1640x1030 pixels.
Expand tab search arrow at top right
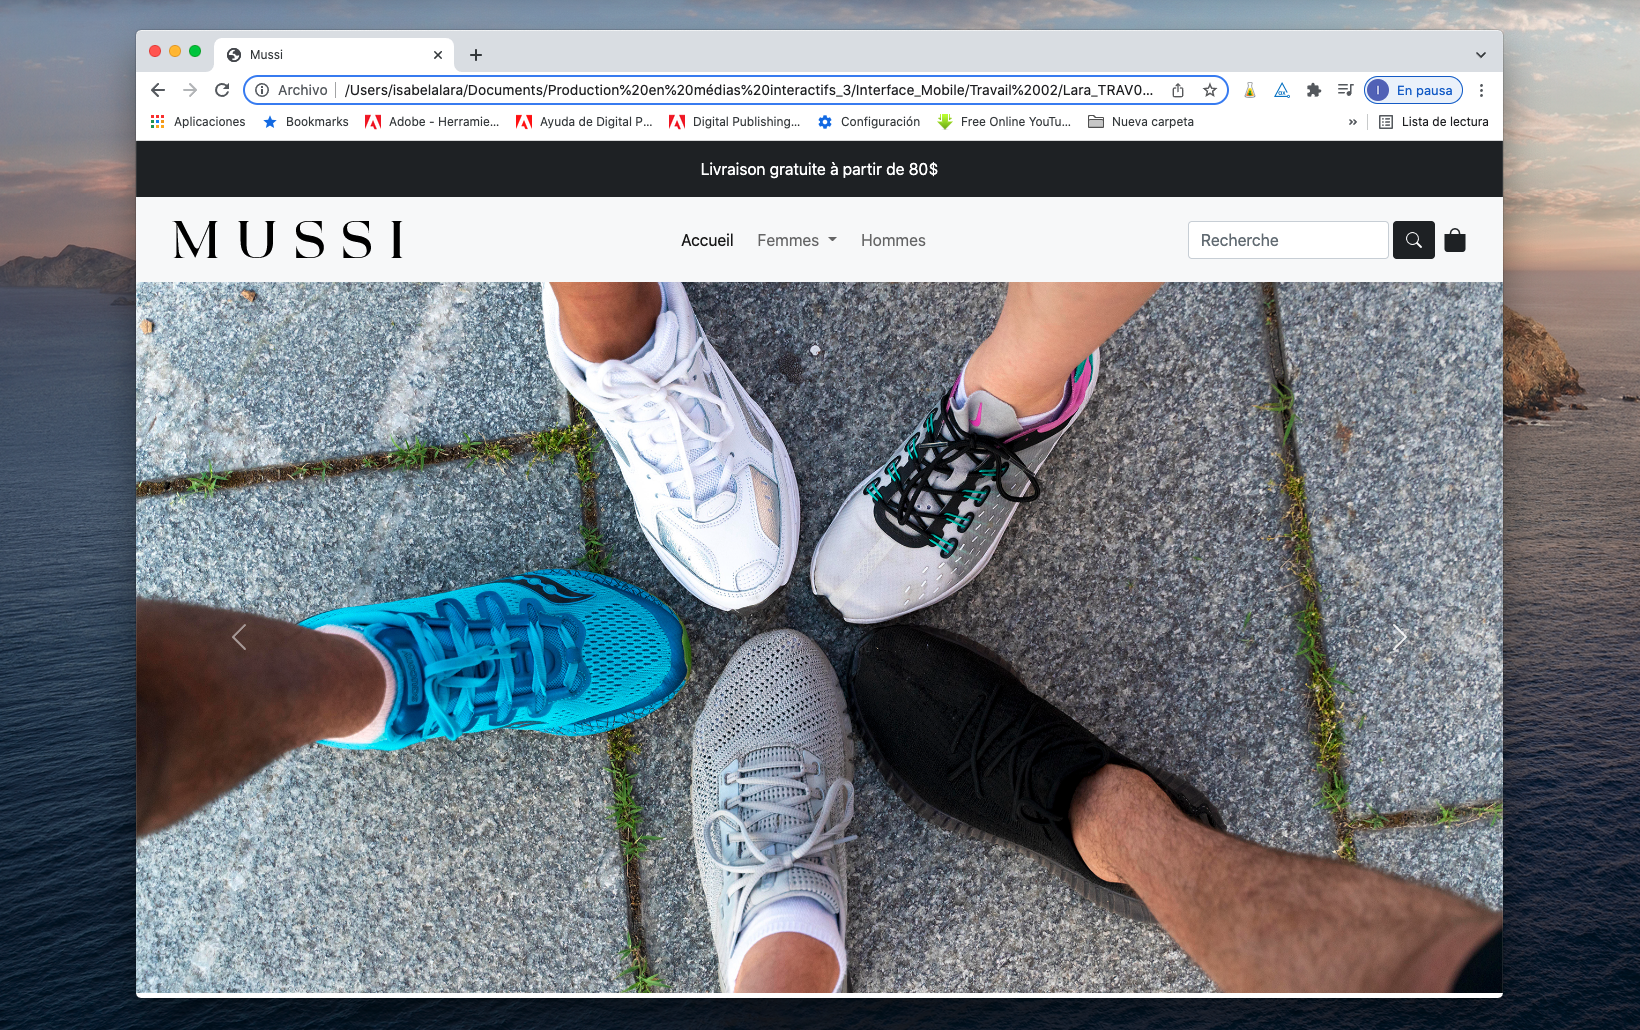point(1480,55)
